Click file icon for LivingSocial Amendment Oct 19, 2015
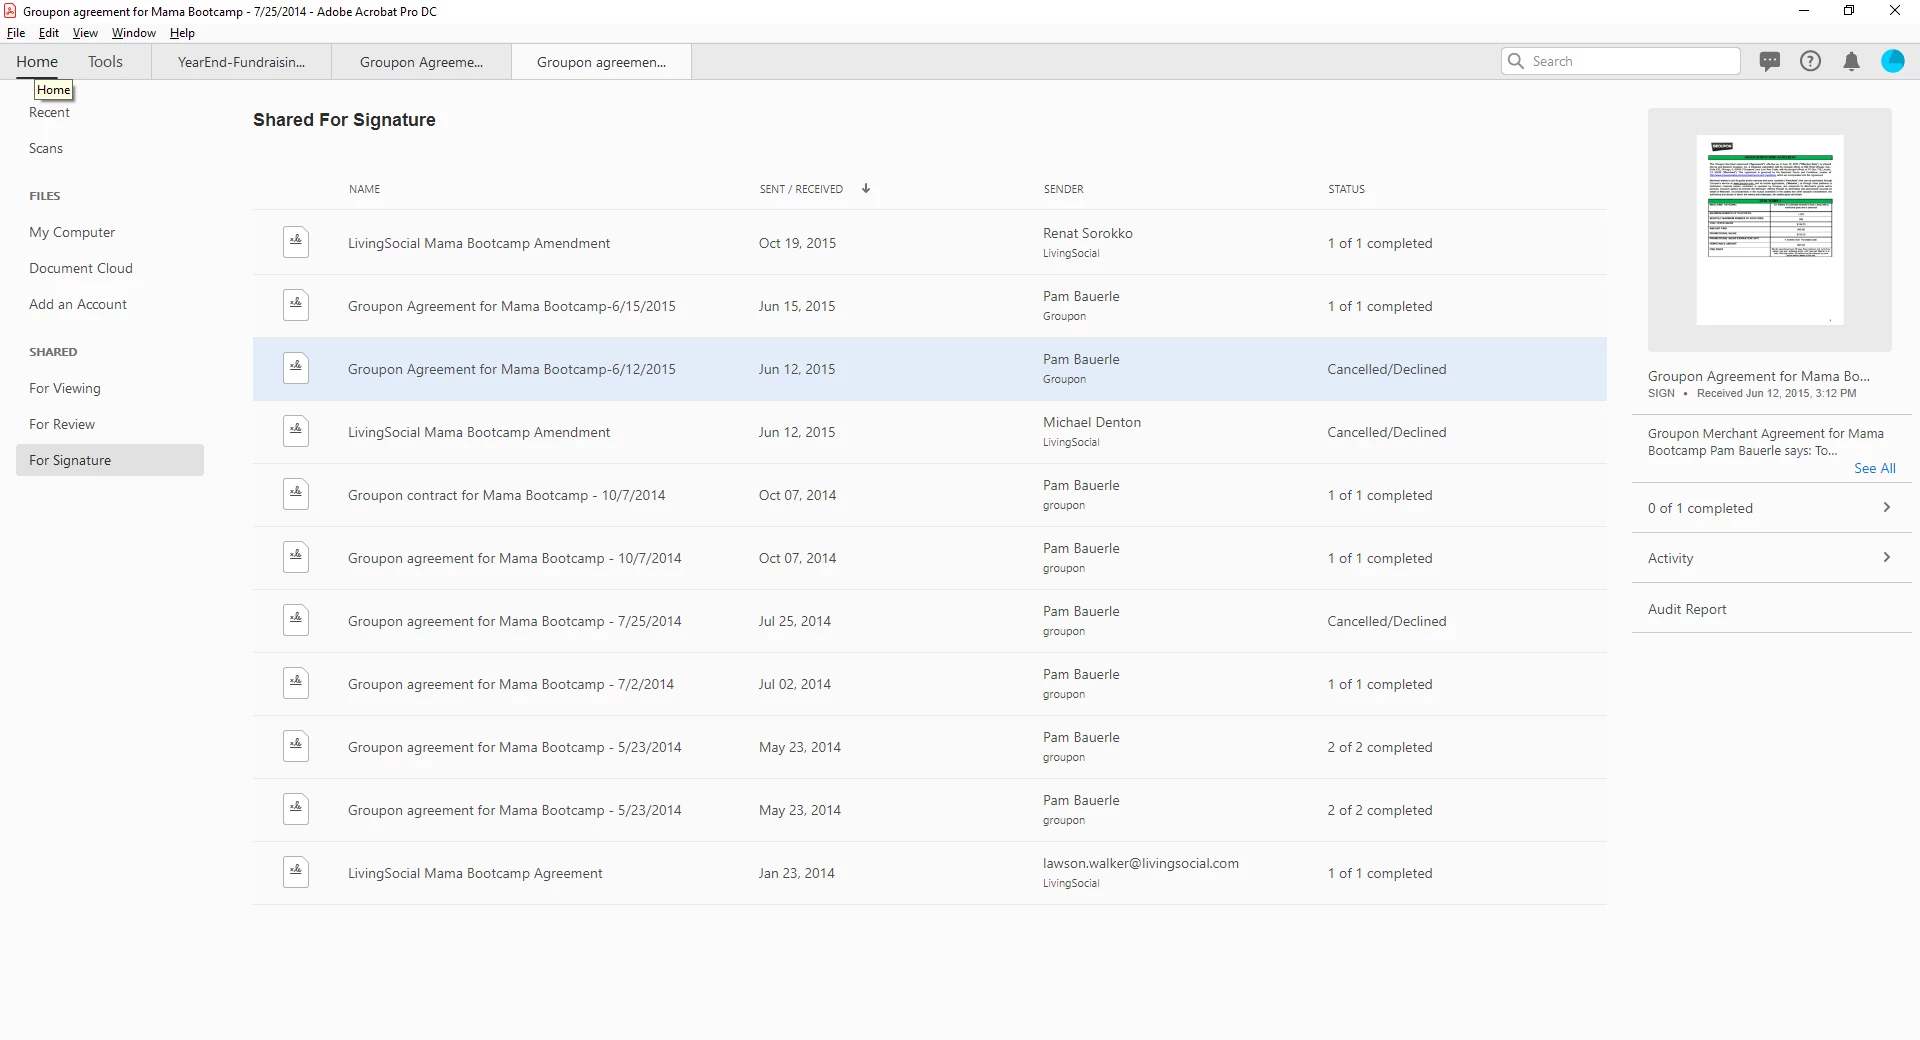This screenshot has height=1040, width=1920. [296, 242]
